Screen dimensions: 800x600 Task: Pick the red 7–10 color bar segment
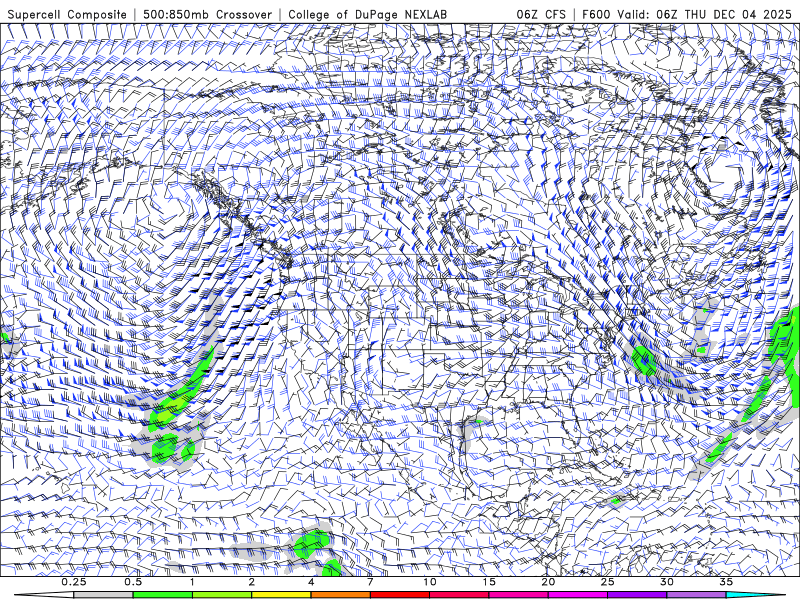pyautogui.click(x=400, y=595)
